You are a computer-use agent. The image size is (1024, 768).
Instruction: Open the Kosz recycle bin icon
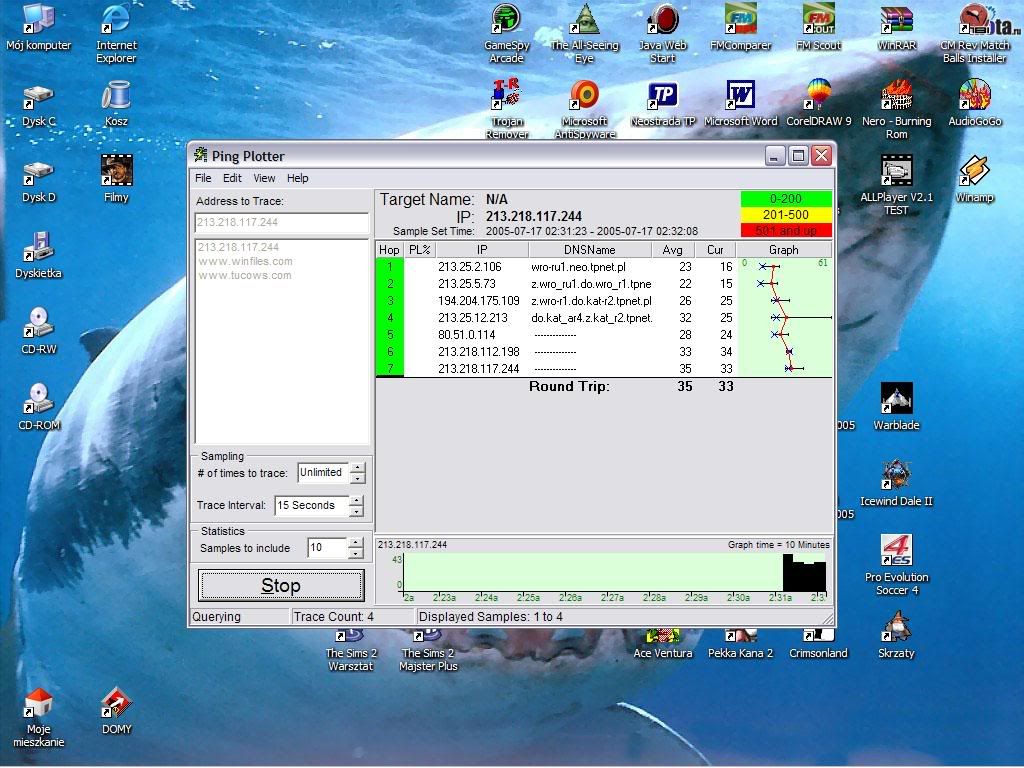point(116,96)
